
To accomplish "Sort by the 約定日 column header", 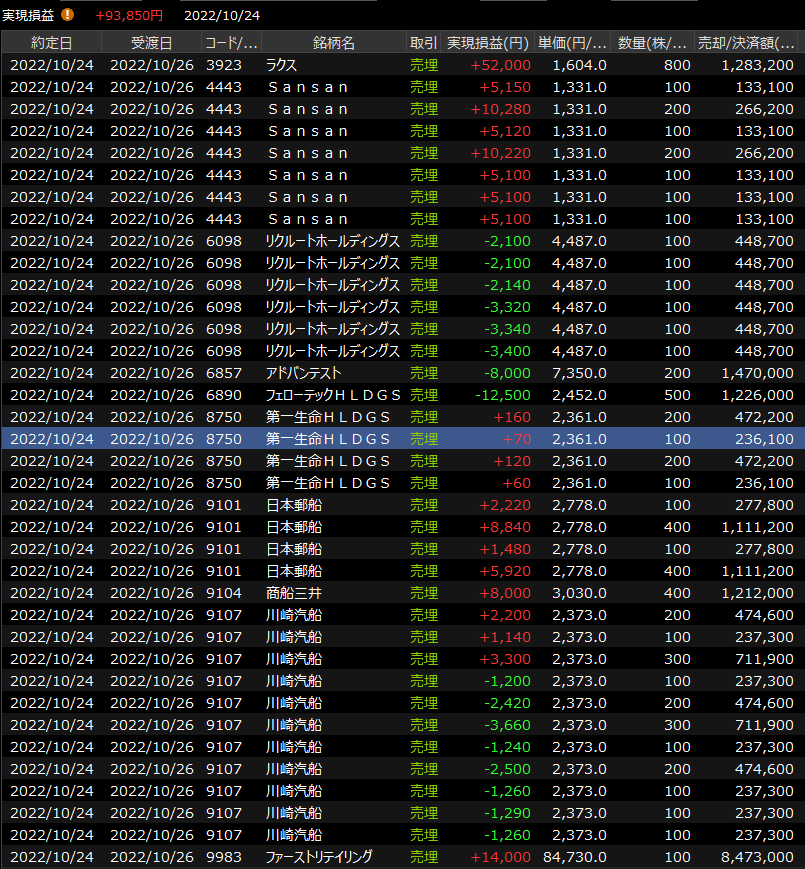I will tap(51, 43).
